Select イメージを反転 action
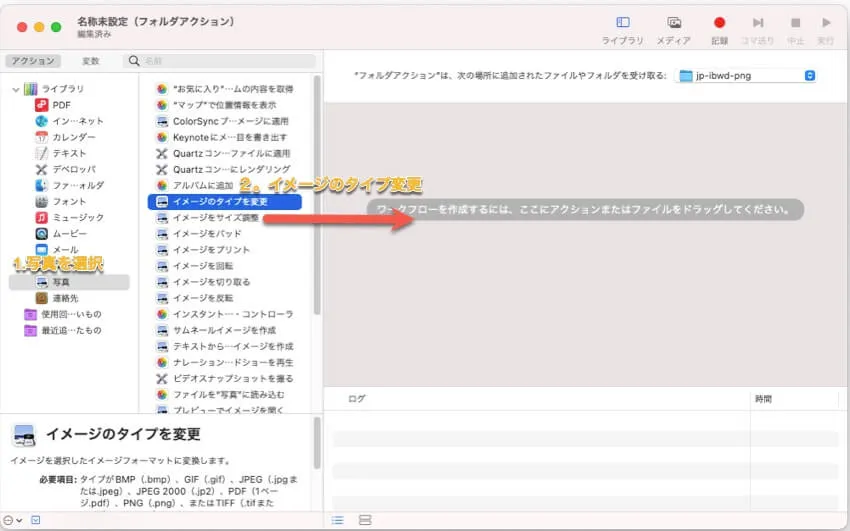The height and width of the screenshot is (531, 850). (194, 298)
